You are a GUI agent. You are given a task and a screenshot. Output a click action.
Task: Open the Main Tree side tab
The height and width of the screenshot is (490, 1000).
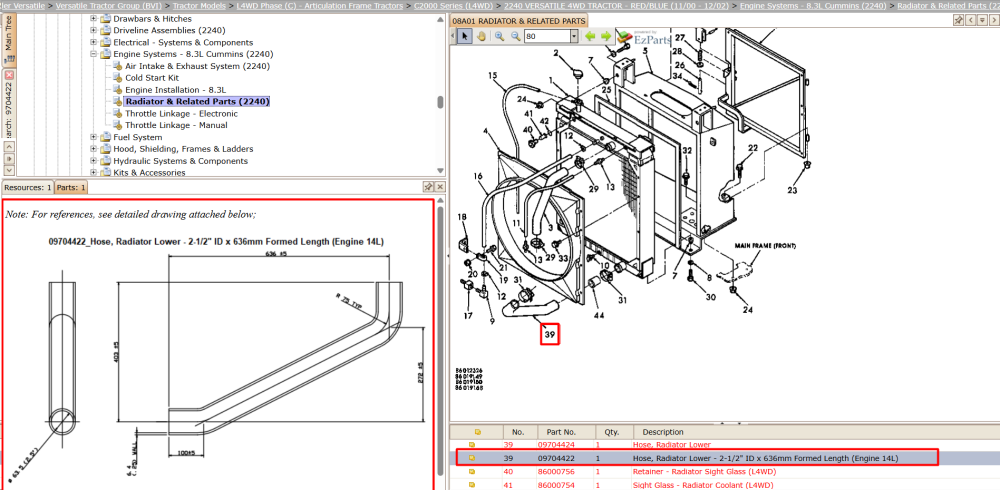click(9, 39)
